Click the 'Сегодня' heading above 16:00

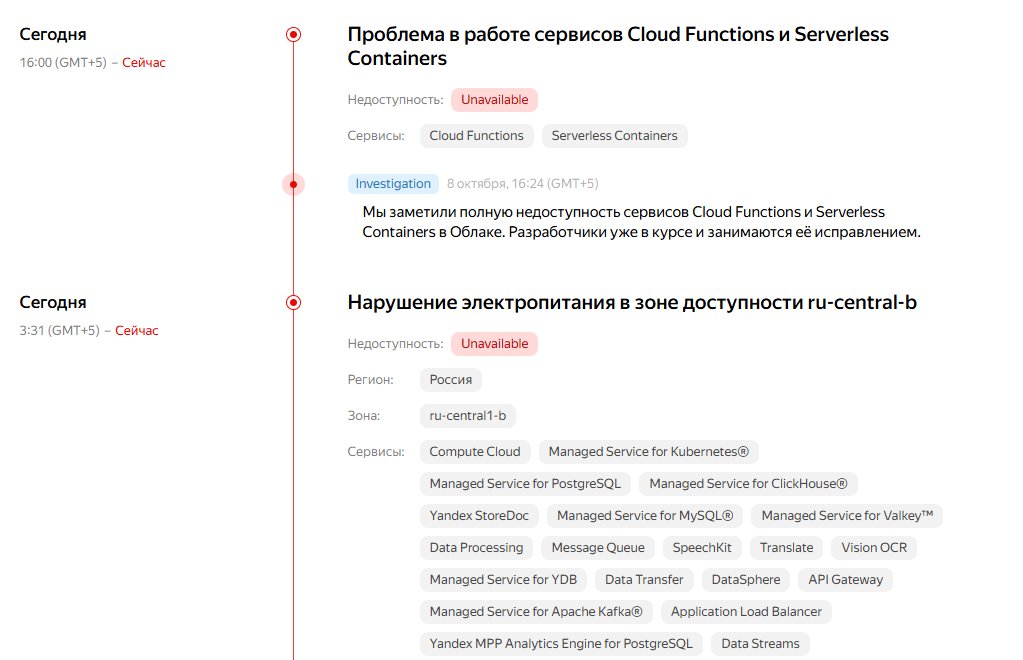click(53, 35)
